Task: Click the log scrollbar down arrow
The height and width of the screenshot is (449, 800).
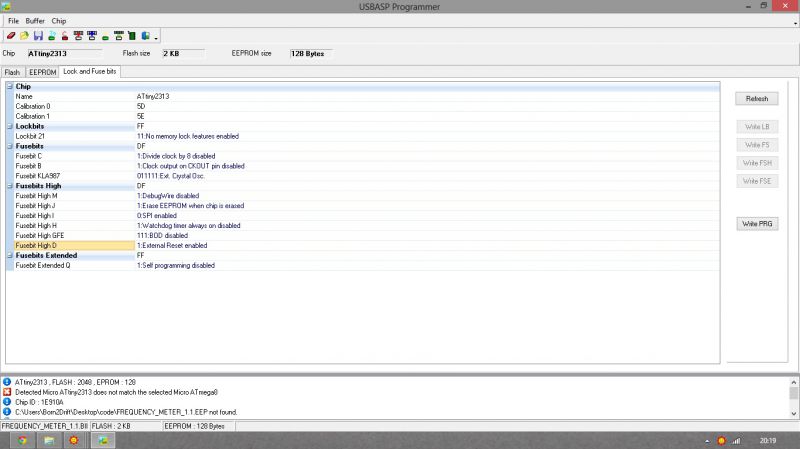Action: tap(794, 414)
